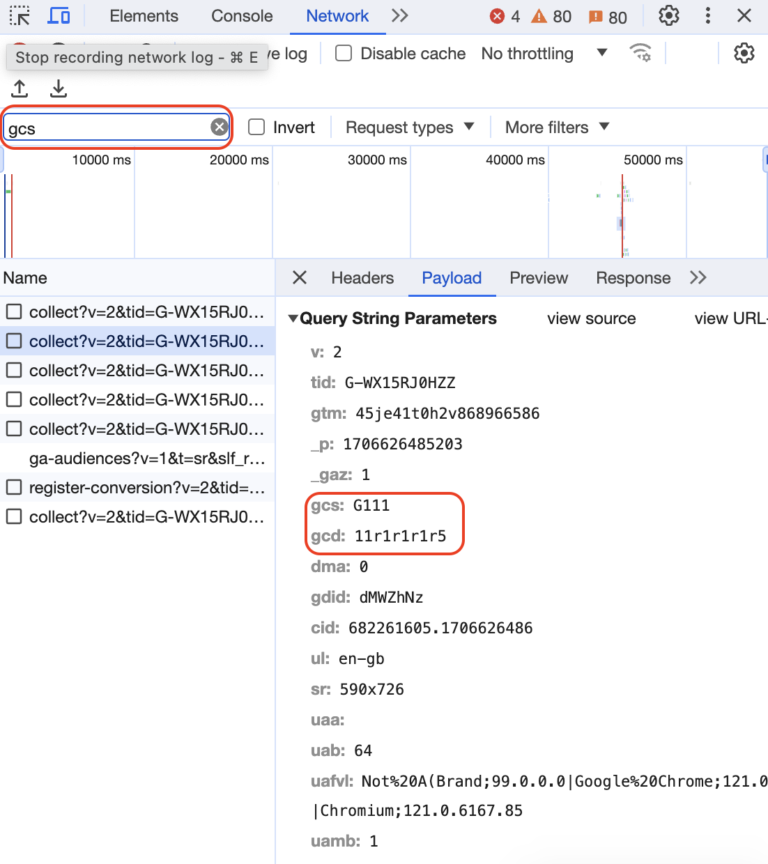This screenshot has height=864, width=768.
Task: Open the No throttling dropdown
Action: [x=544, y=54]
